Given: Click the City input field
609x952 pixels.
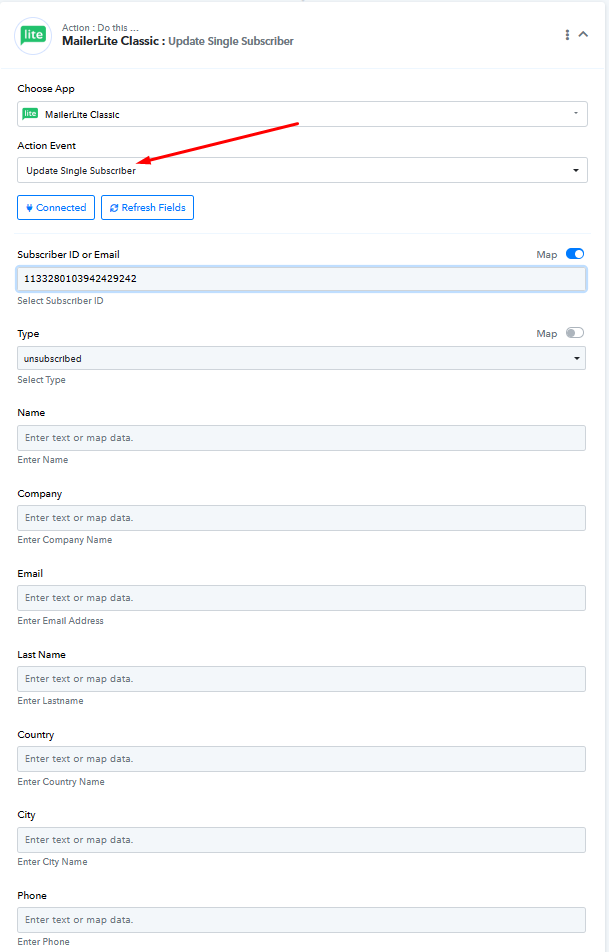Looking at the screenshot, I should [x=301, y=840].
